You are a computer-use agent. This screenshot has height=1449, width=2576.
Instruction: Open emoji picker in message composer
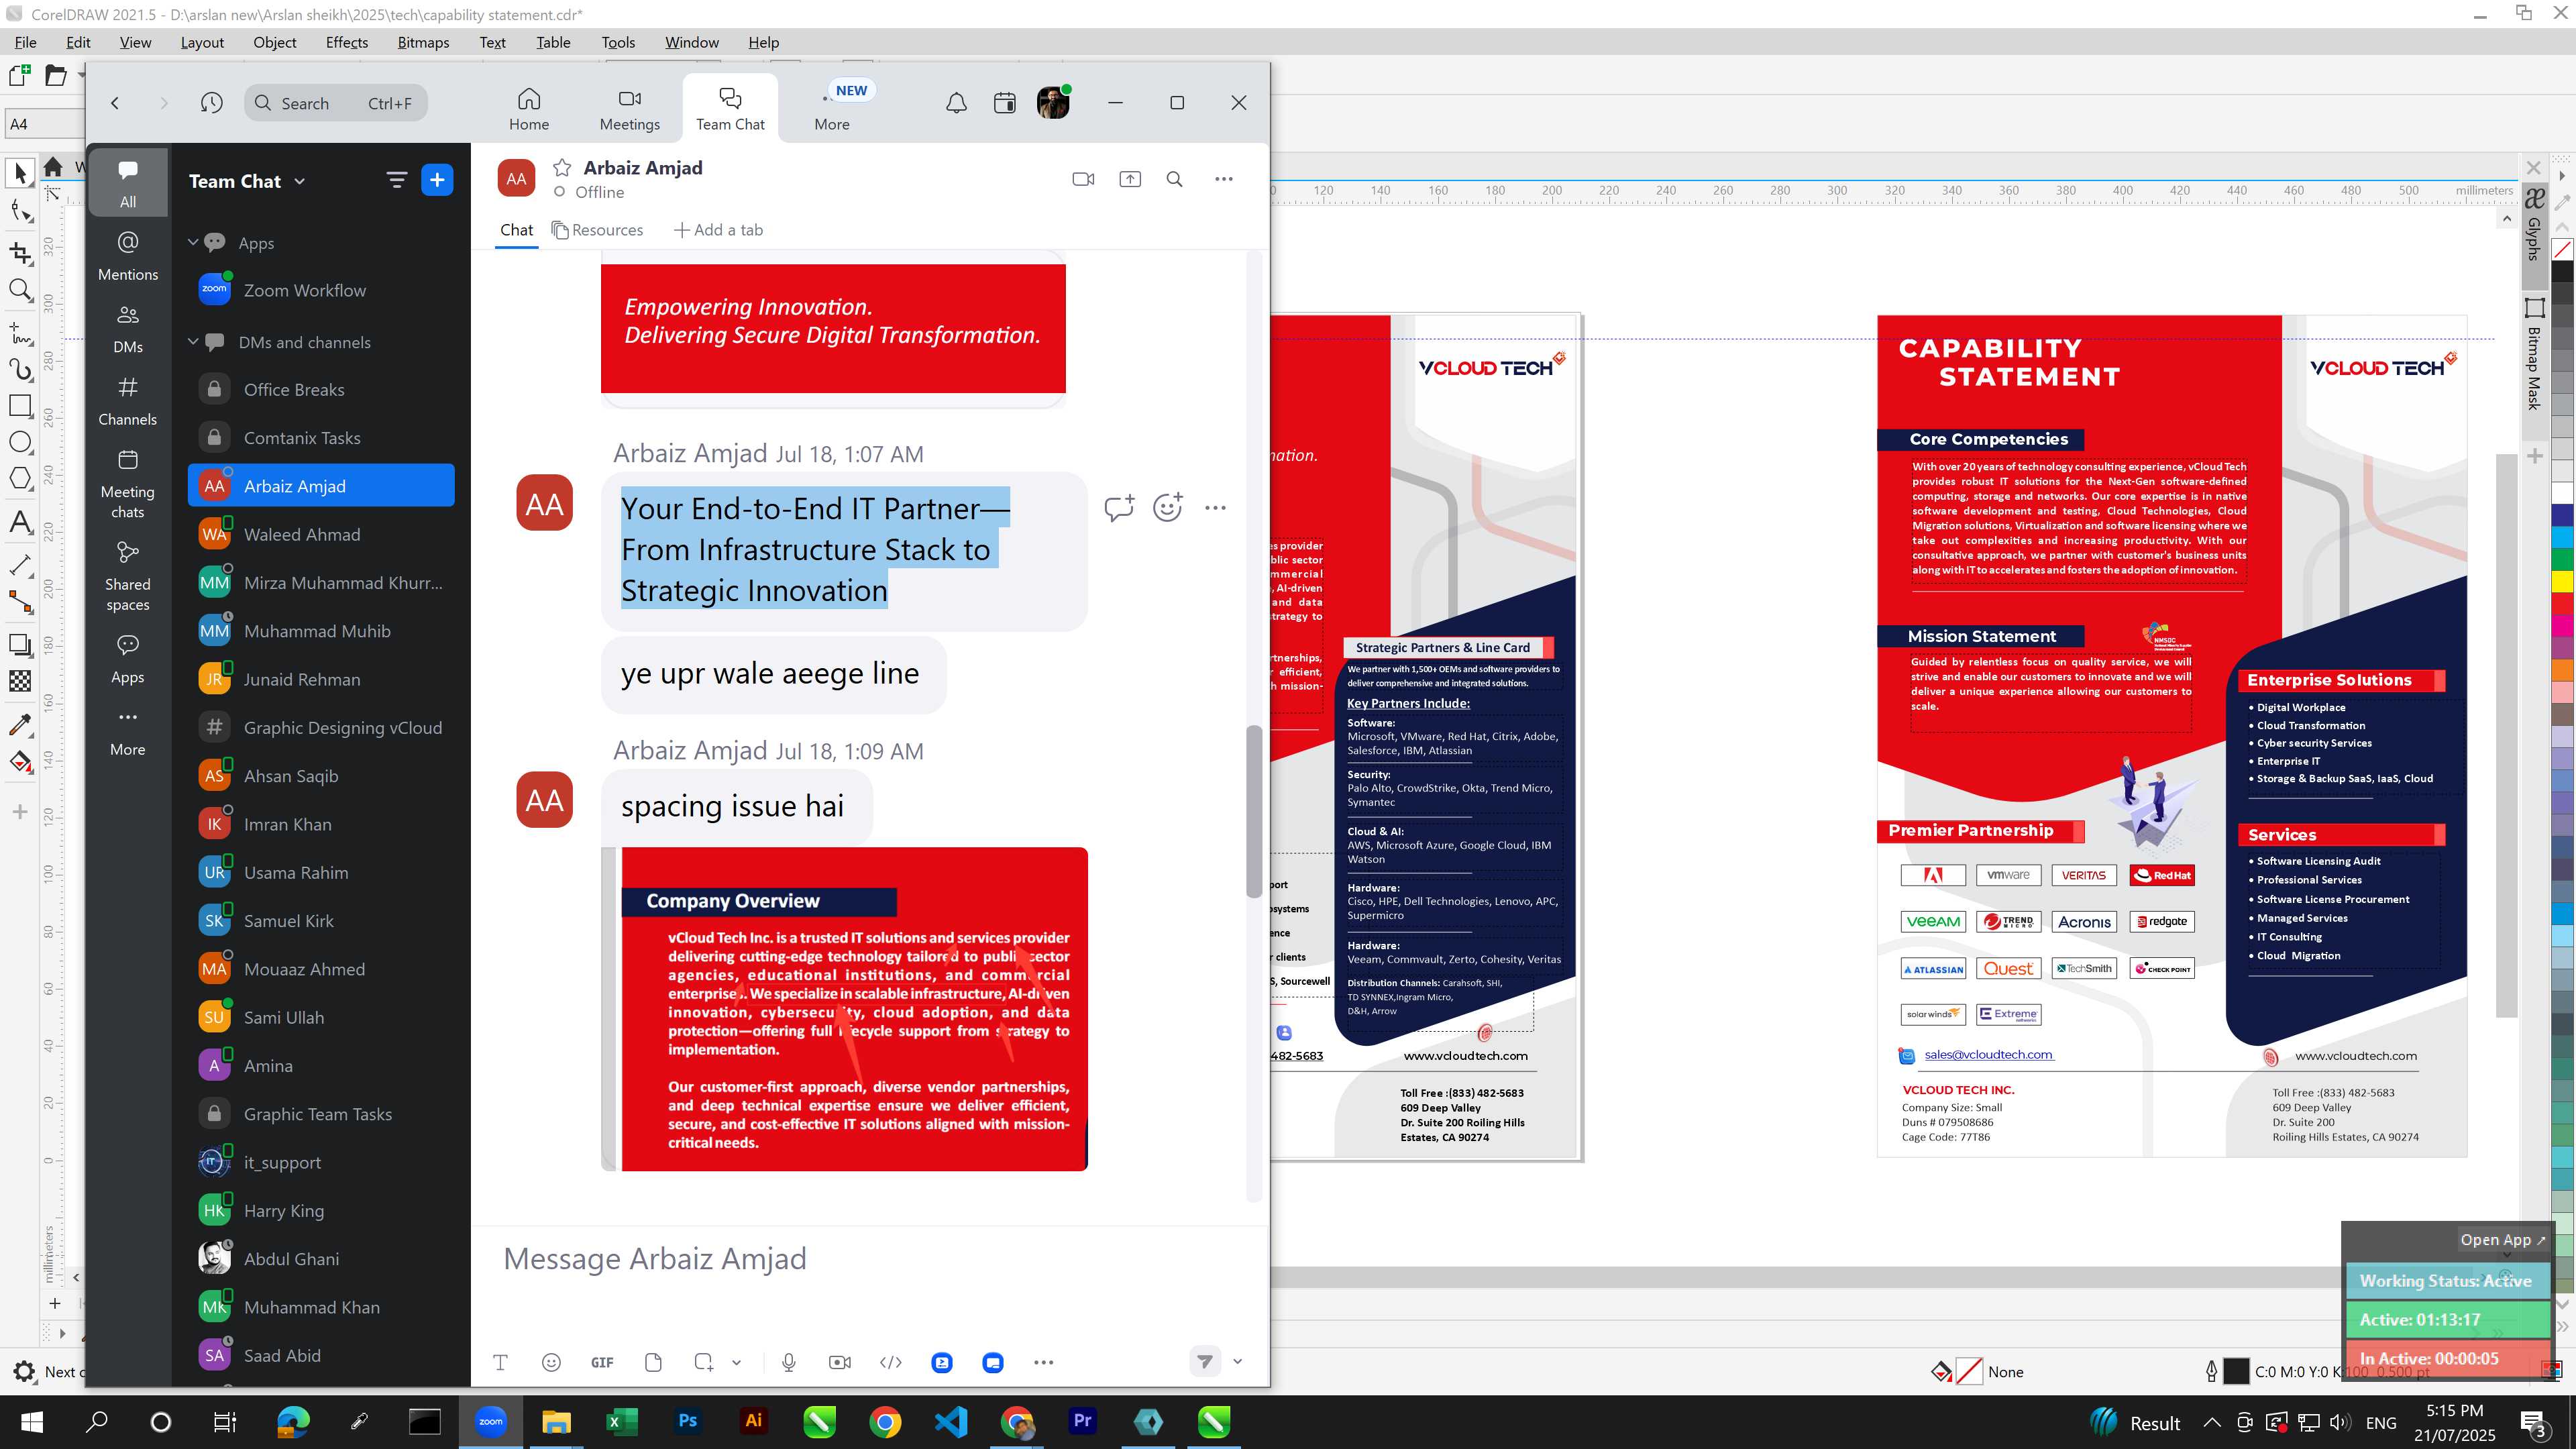point(551,1362)
